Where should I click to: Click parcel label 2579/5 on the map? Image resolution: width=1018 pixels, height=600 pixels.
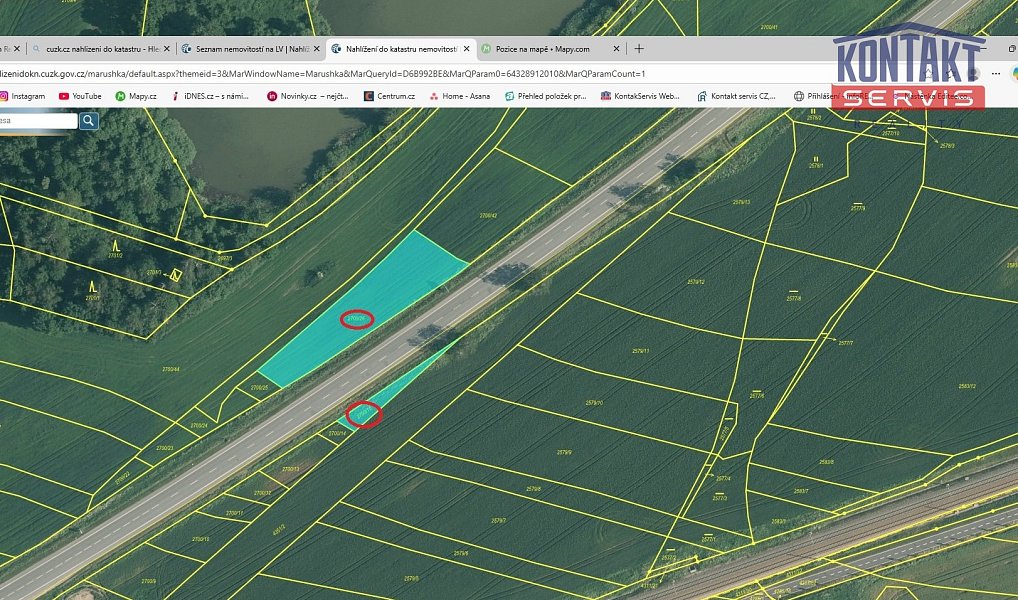[x=412, y=579]
